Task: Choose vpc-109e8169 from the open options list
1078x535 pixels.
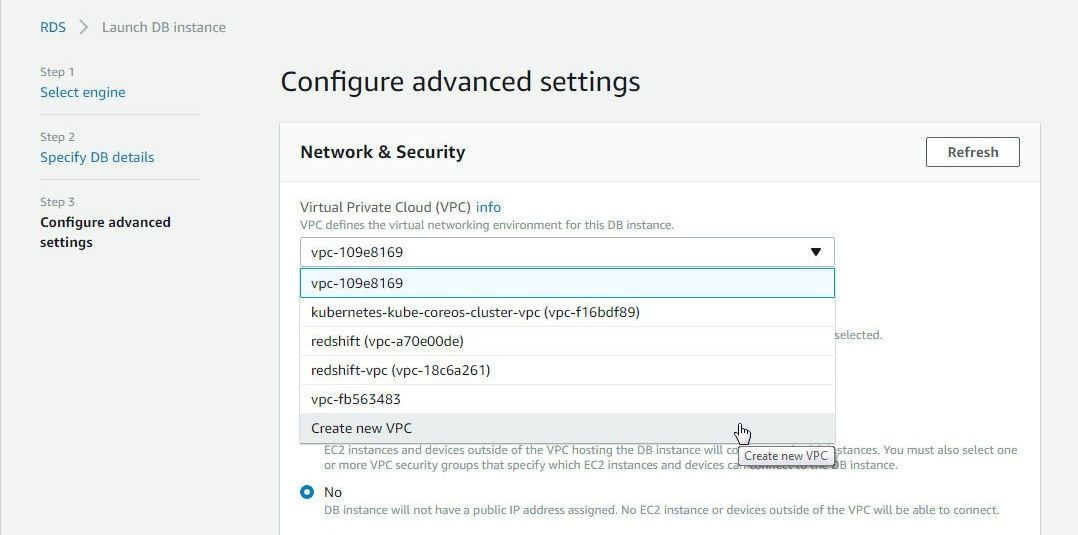Action: pos(567,283)
